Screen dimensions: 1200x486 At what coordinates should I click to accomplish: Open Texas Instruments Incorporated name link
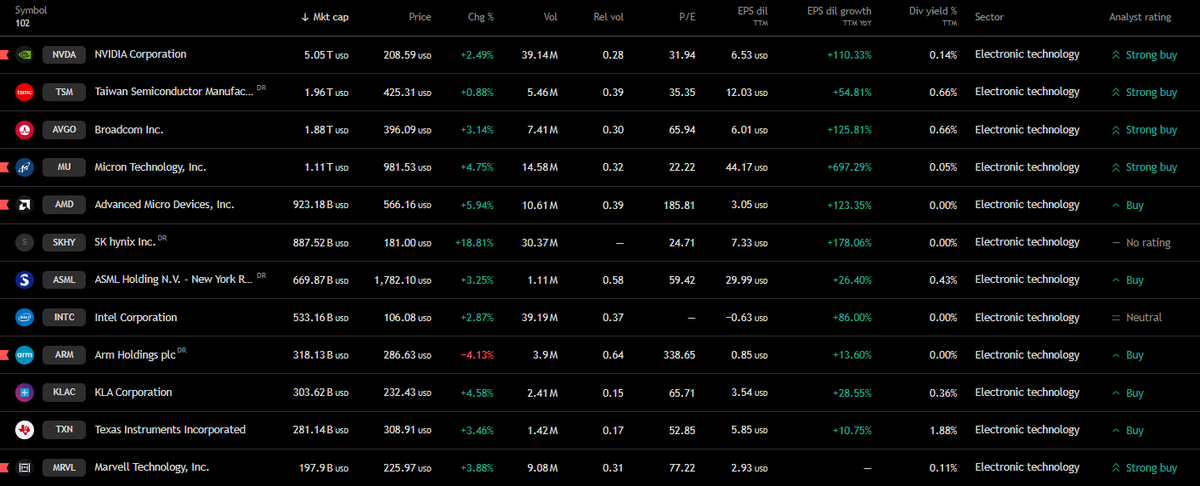tap(170, 430)
